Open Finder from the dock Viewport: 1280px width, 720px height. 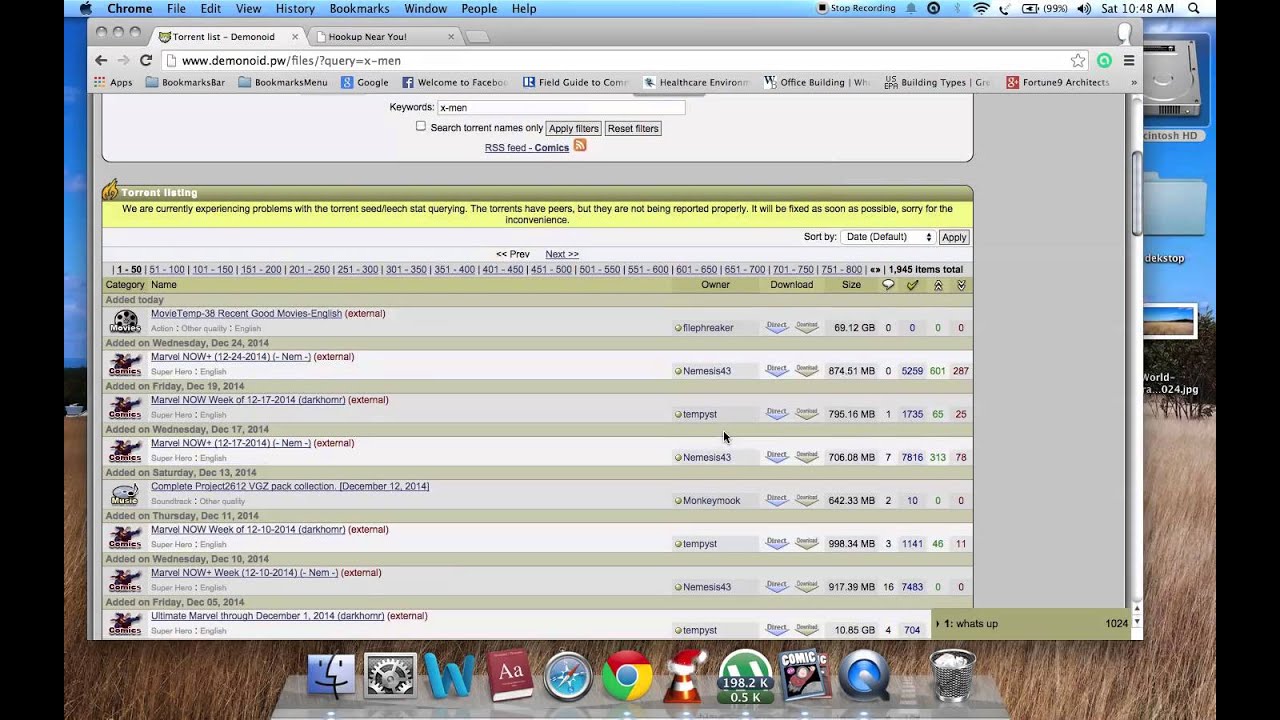(331, 677)
